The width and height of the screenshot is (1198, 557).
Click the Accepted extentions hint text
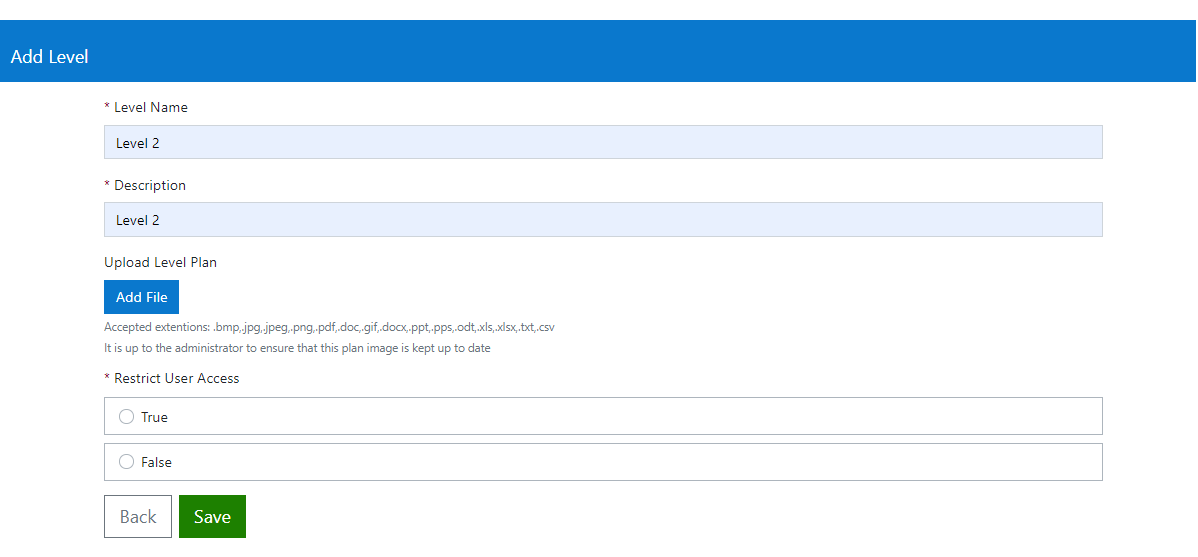329,327
